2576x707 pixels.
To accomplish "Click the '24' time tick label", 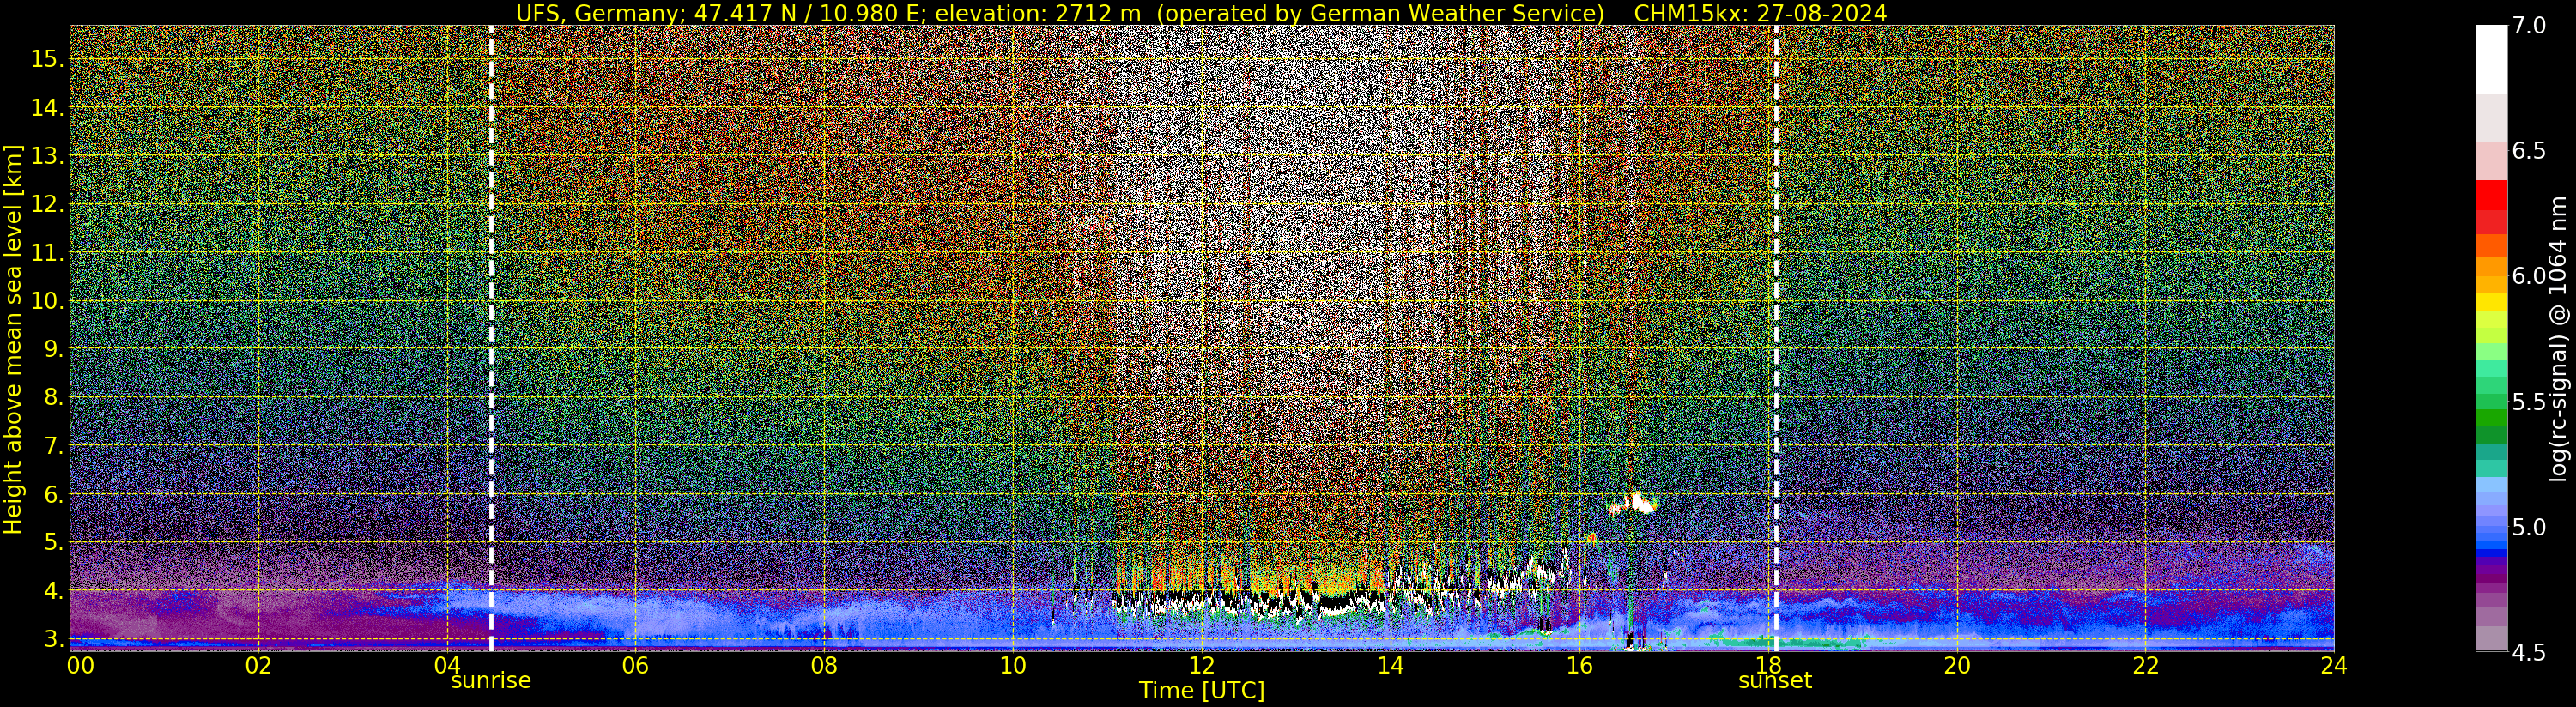I will 2334,665.
